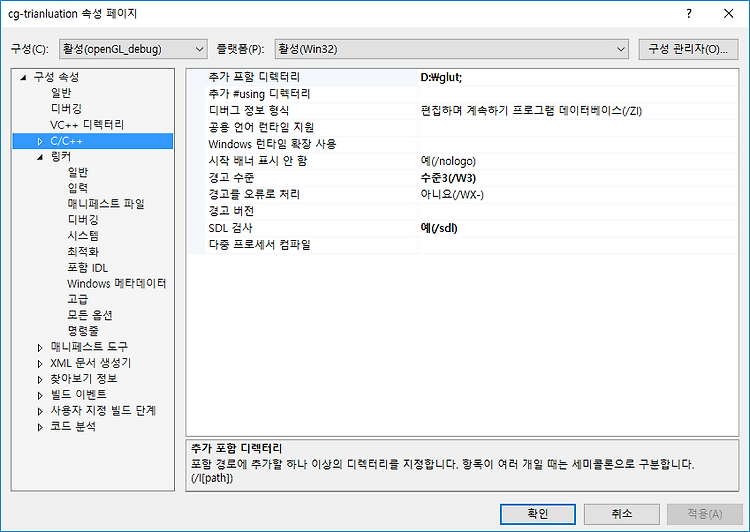Click the 추가 #using 디렉터리 property
Image resolution: width=750 pixels, height=532 pixels.
259,94
